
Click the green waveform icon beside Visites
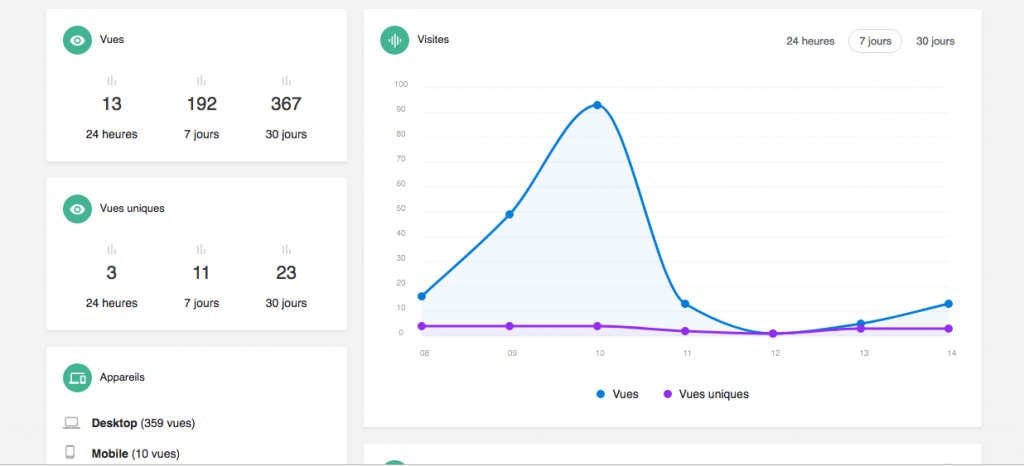click(x=394, y=40)
